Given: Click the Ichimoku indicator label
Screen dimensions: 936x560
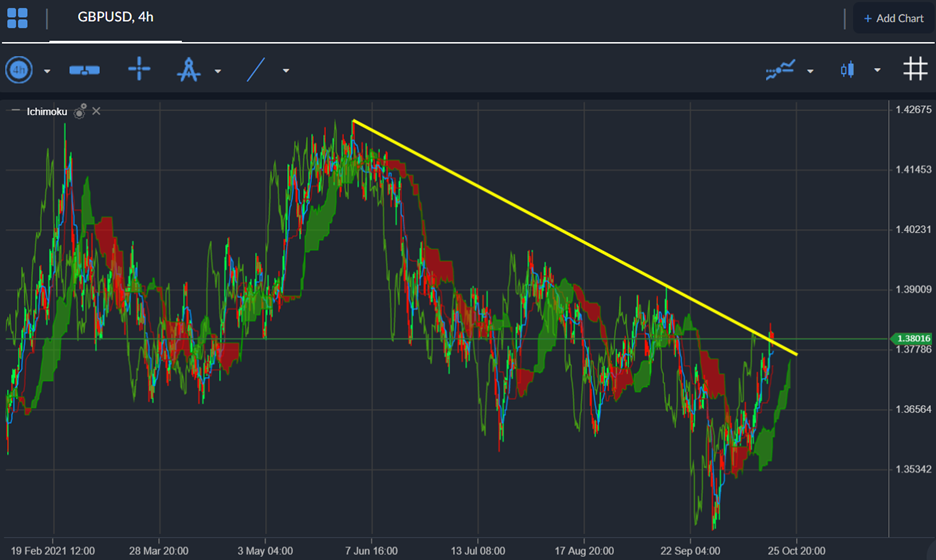Looking at the screenshot, I should tap(47, 112).
